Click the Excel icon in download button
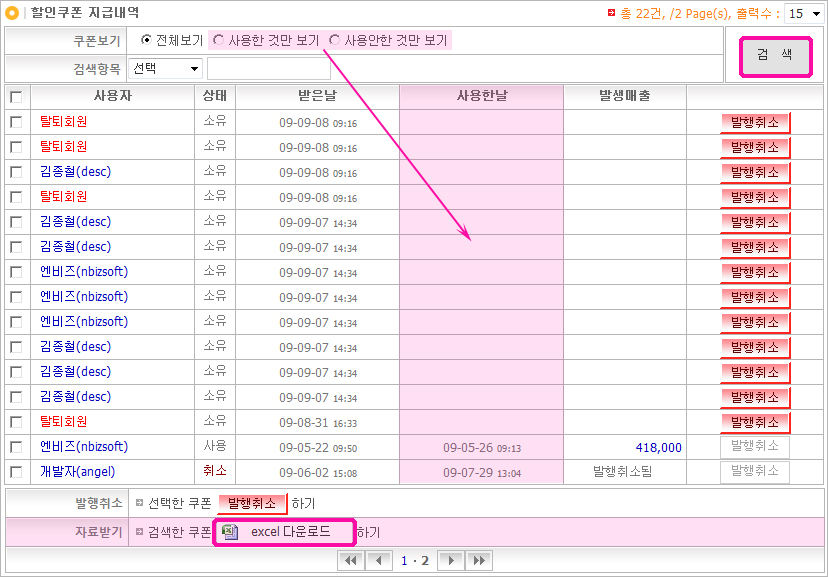The height and width of the screenshot is (577, 828). click(230, 532)
